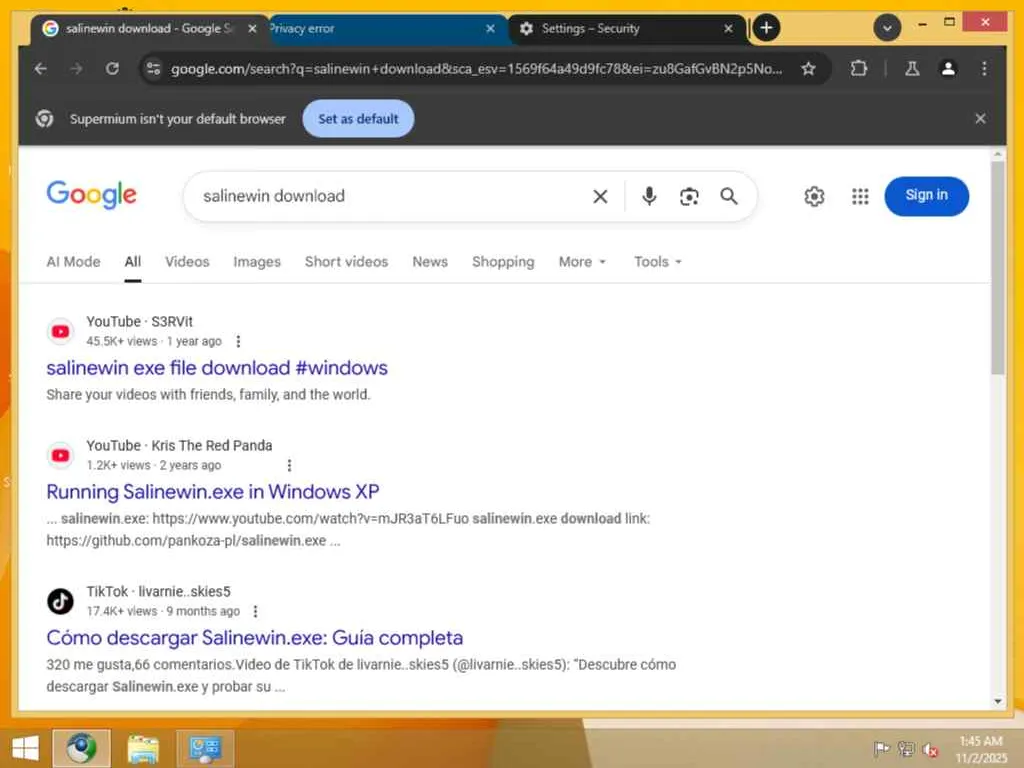
Task: Open a new tab with the plus button
Action: [767, 28]
